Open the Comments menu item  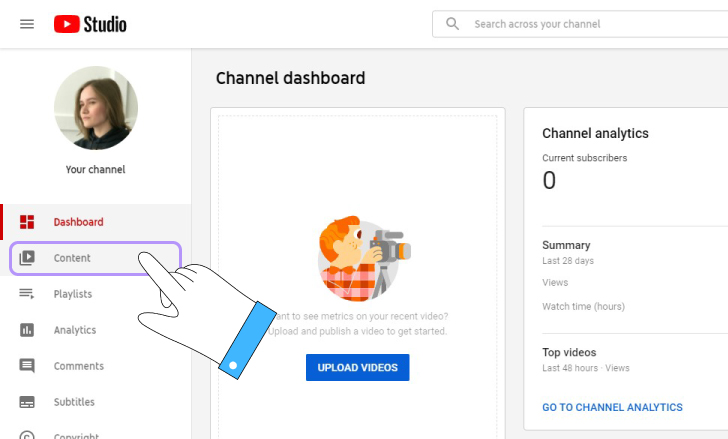click(x=96, y=366)
